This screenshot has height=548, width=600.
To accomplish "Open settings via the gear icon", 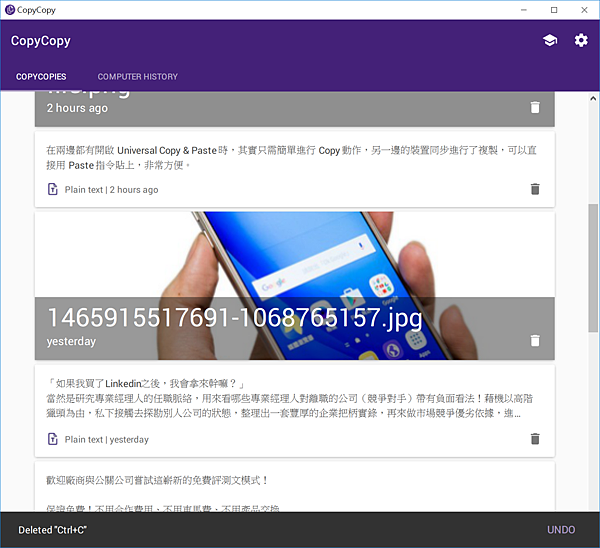I will pyautogui.click(x=581, y=41).
